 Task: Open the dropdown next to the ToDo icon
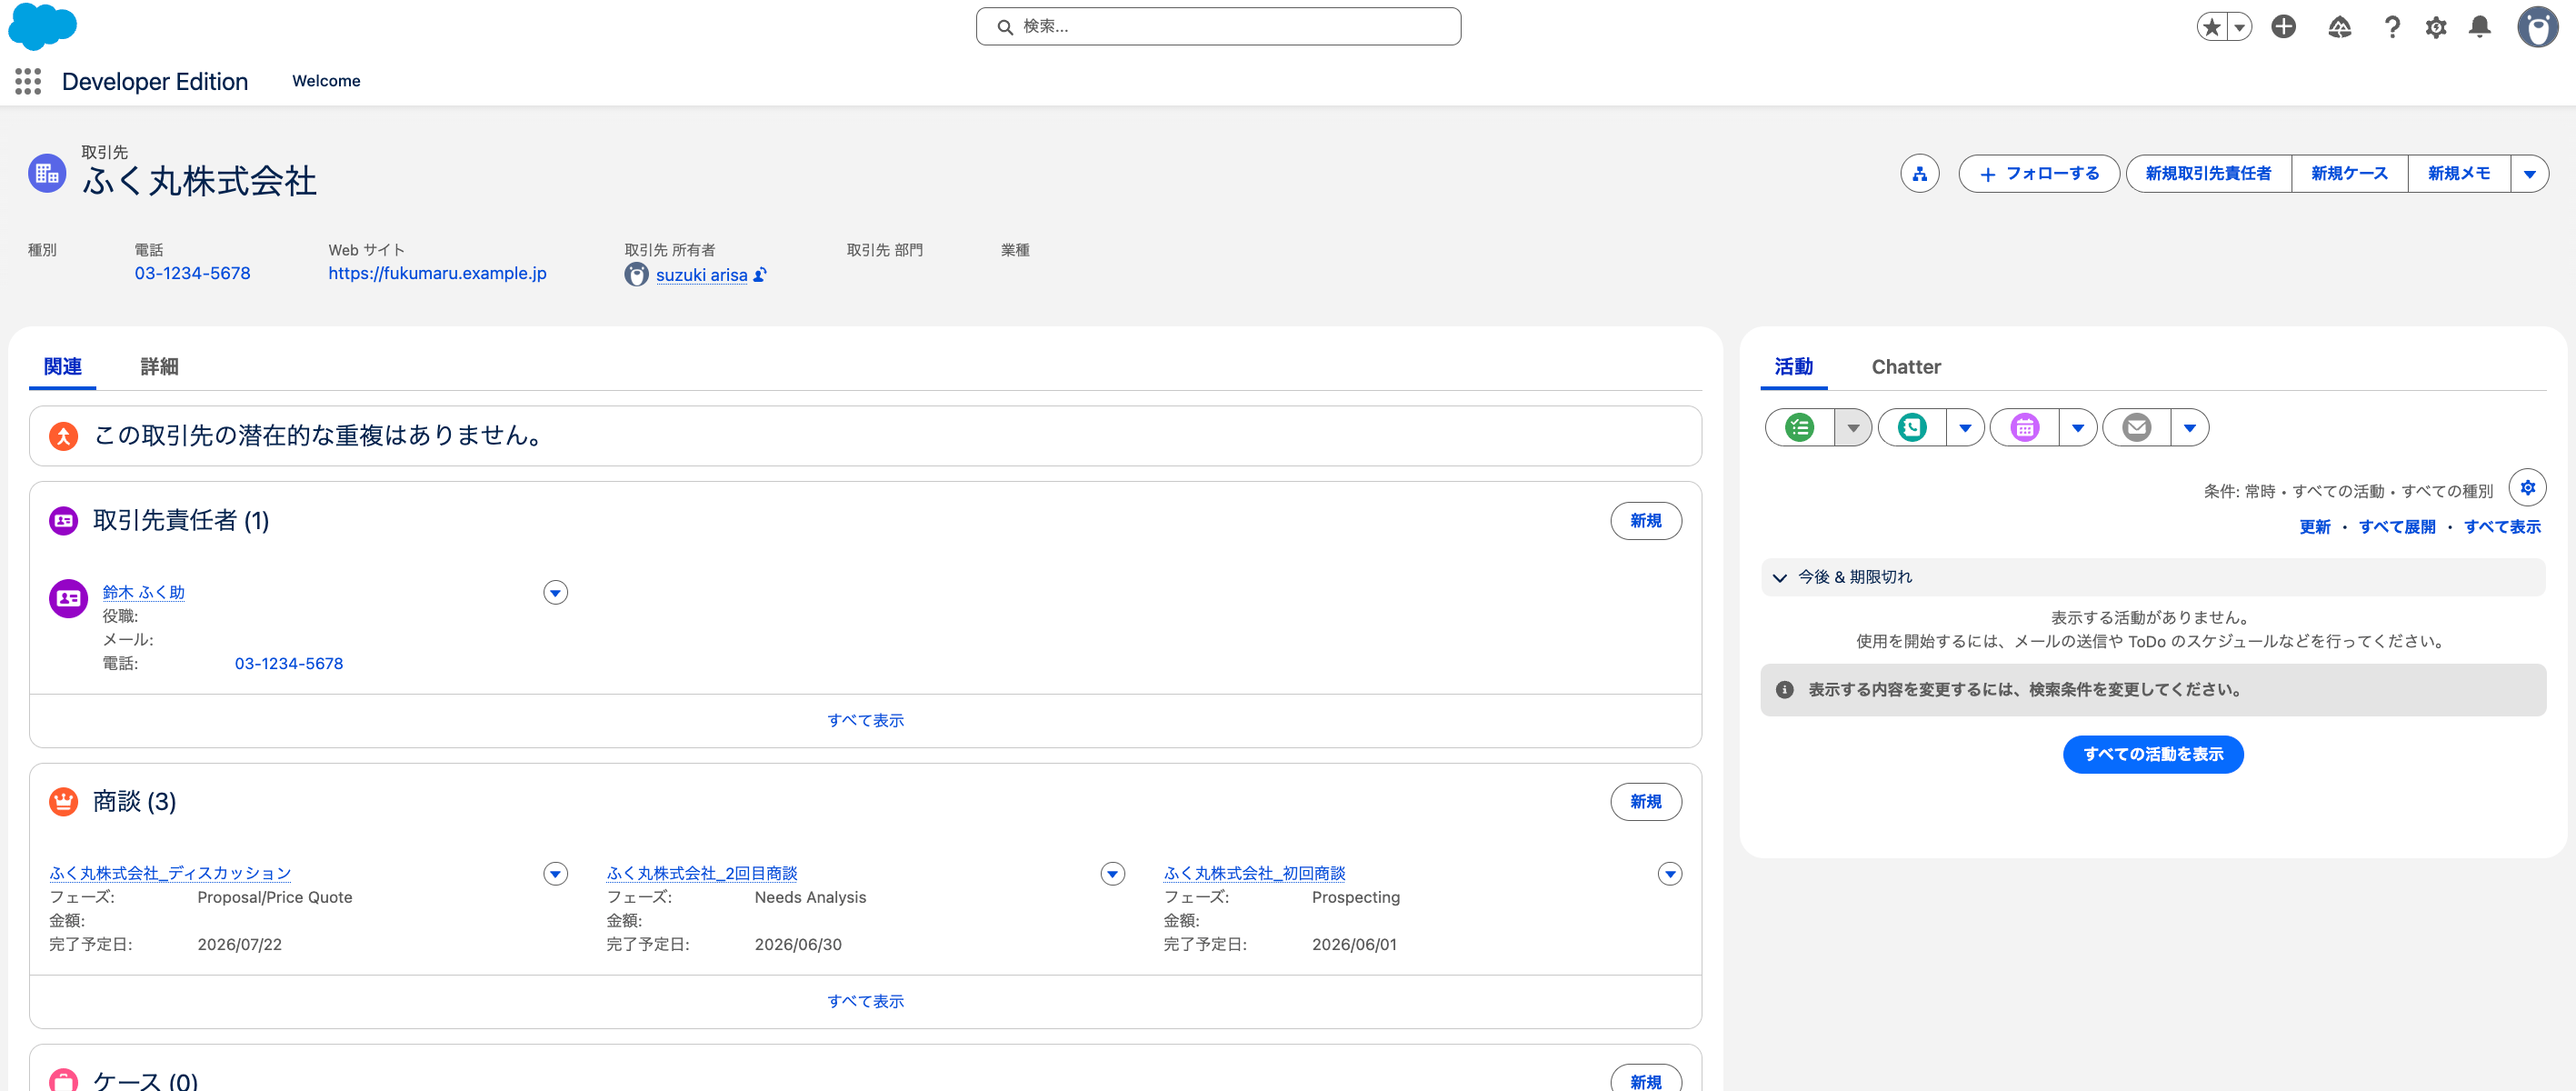pos(1853,428)
